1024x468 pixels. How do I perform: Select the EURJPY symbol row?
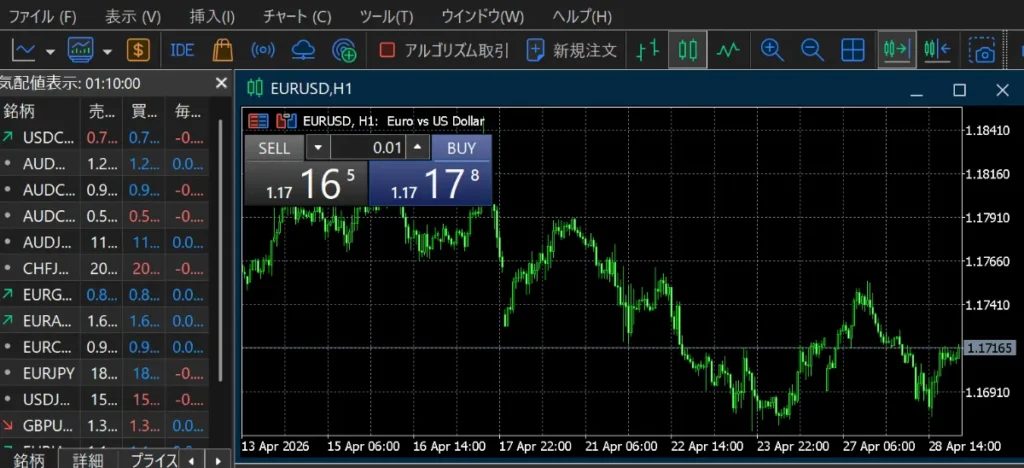(104, 373)
